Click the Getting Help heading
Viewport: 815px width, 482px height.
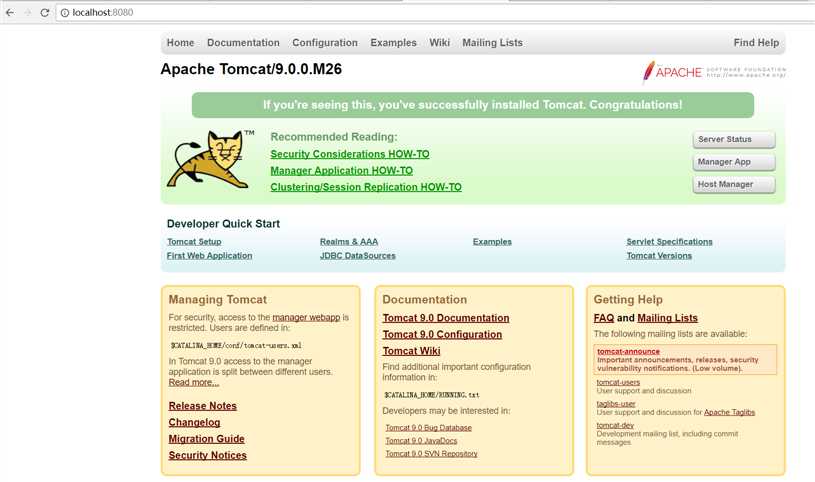pos(628,299)
